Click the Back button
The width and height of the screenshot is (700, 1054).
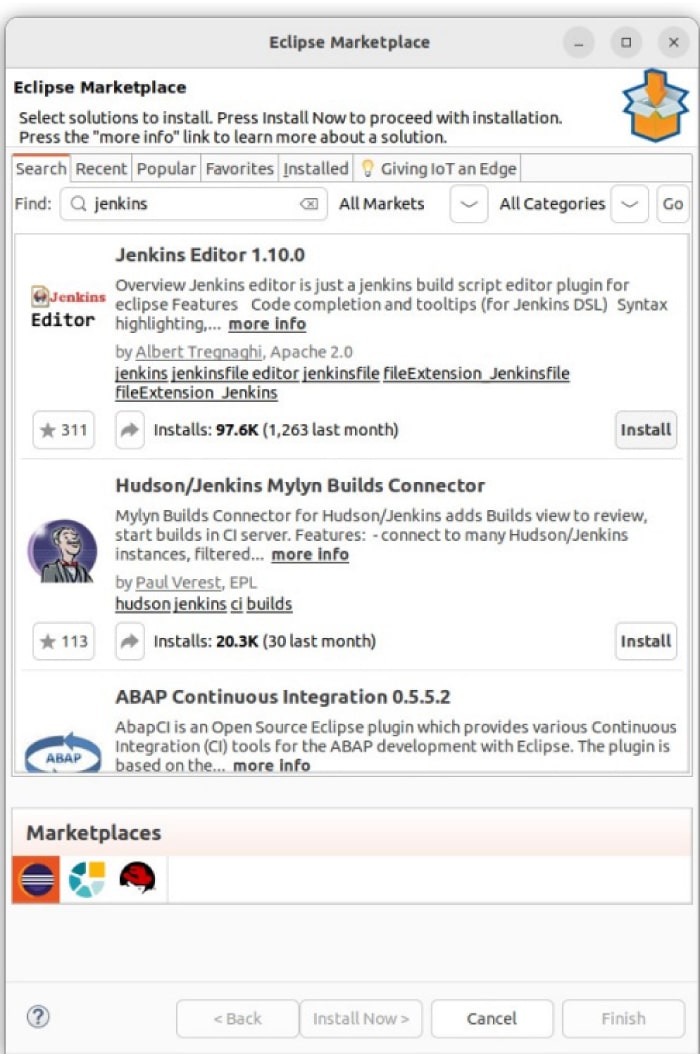tap(237, 1018)
